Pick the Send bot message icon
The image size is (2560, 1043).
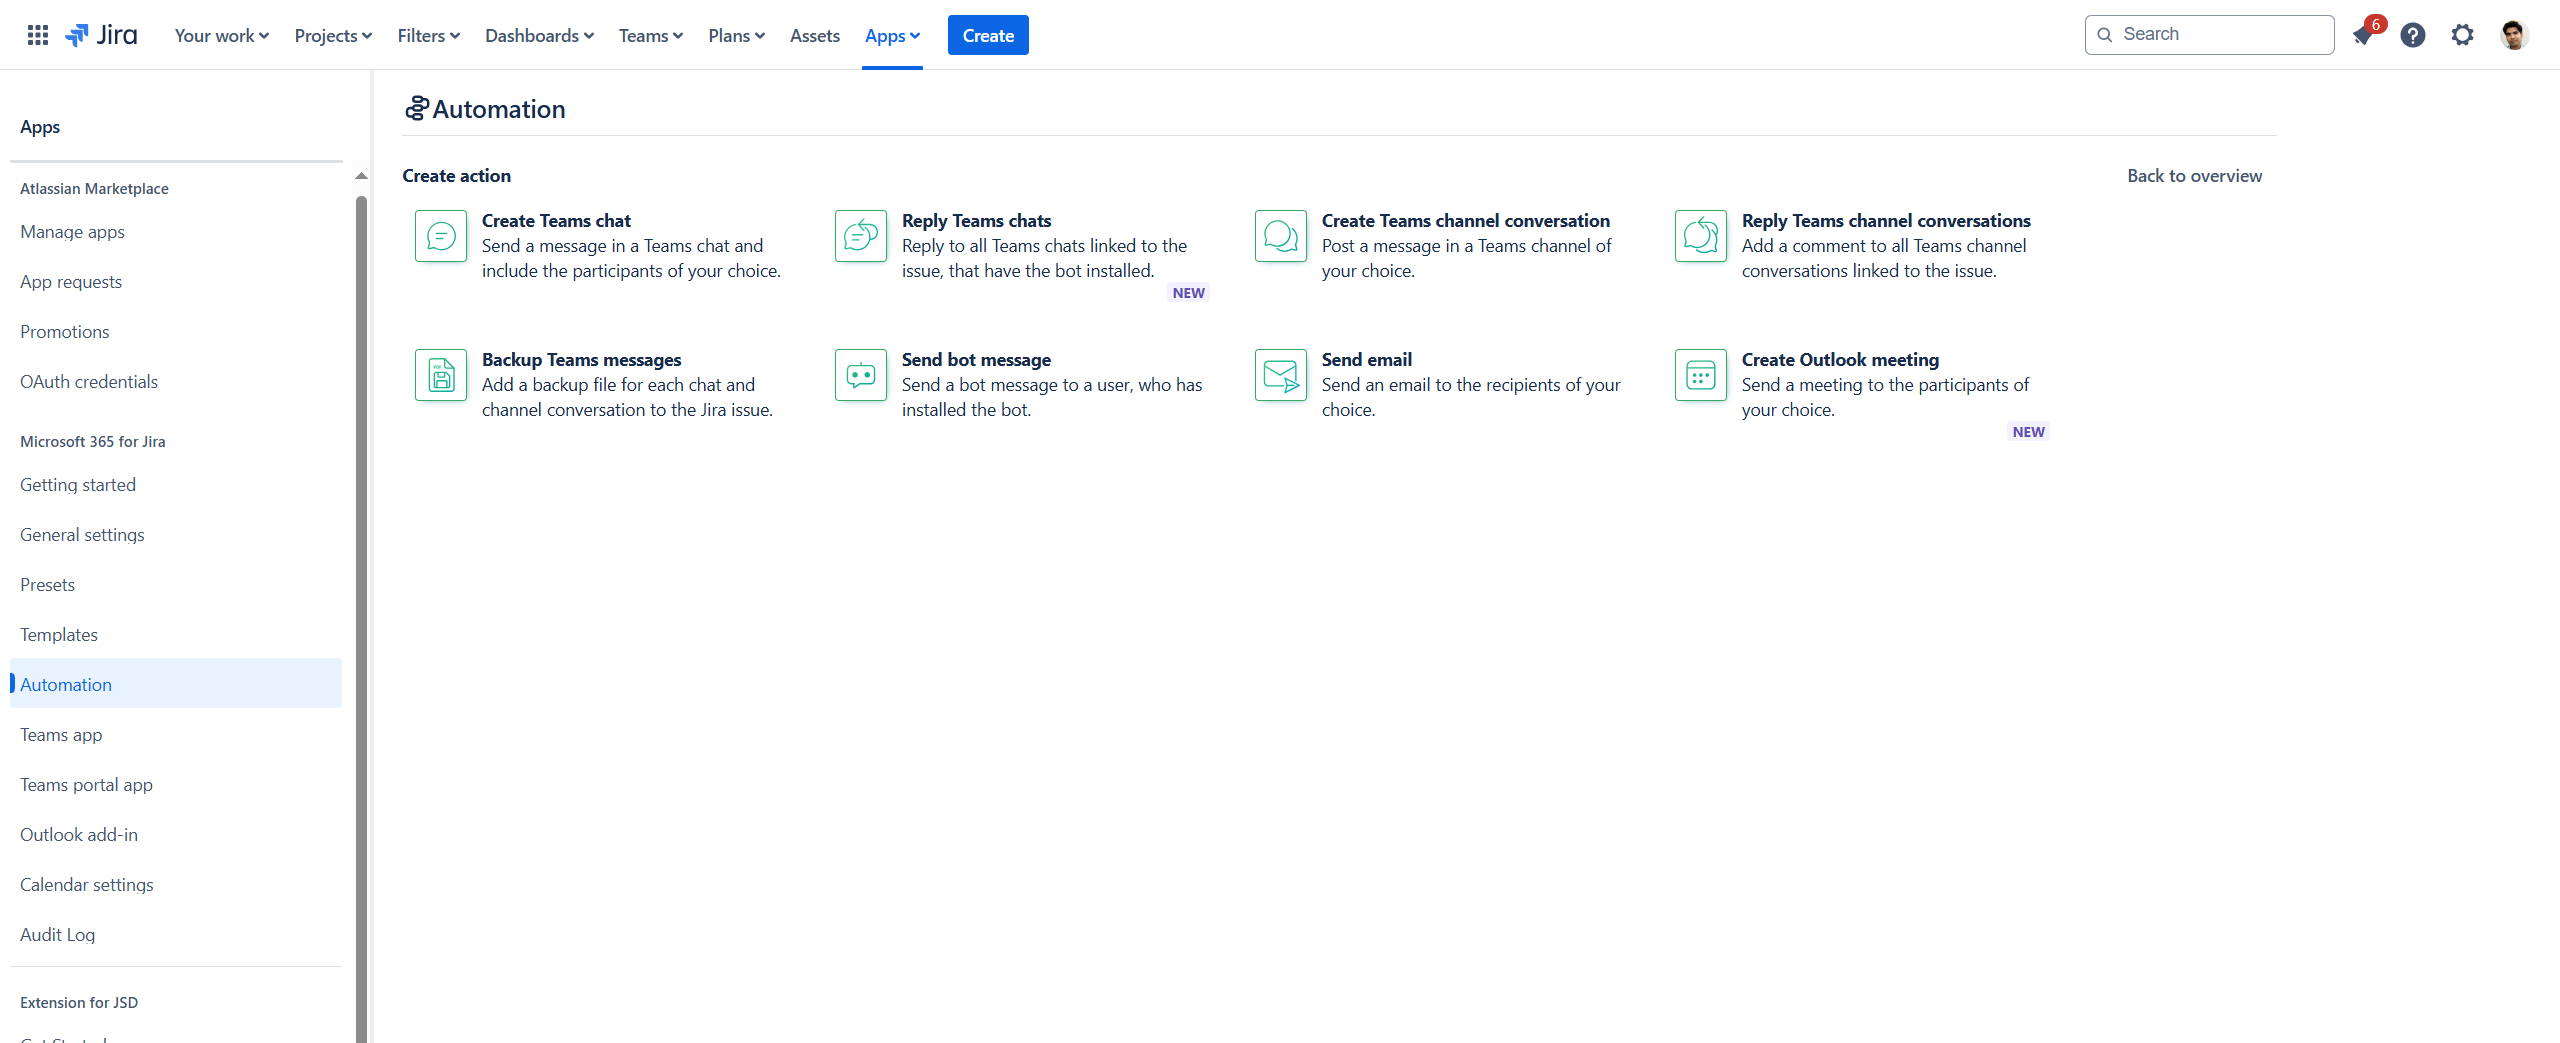click(861, 375)
